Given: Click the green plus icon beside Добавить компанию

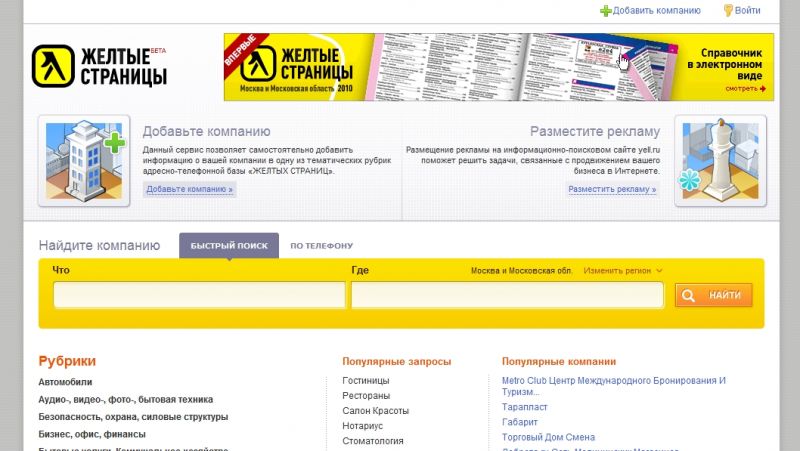Looking at the screenshot, I should tap(606, 11).
